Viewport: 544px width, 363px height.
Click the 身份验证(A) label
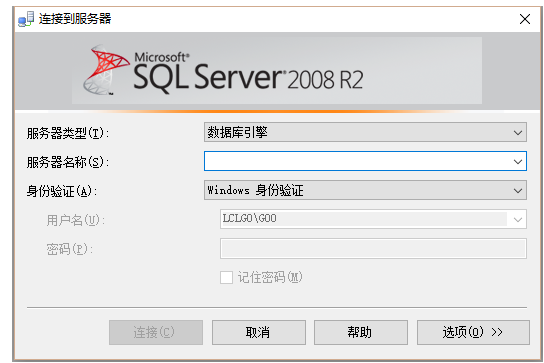click(62, 191)
